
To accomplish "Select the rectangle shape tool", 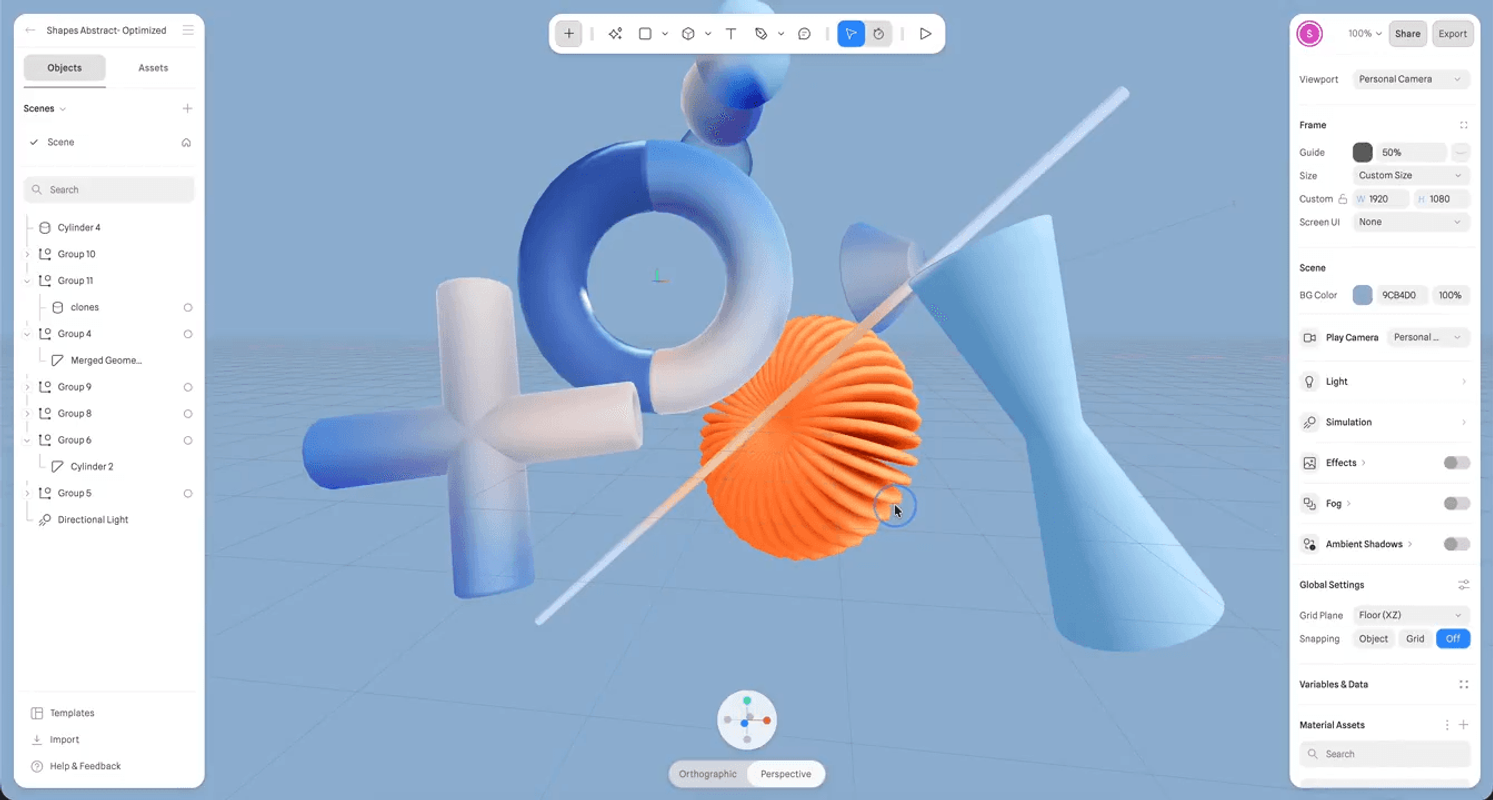I will tap(645, 34).
